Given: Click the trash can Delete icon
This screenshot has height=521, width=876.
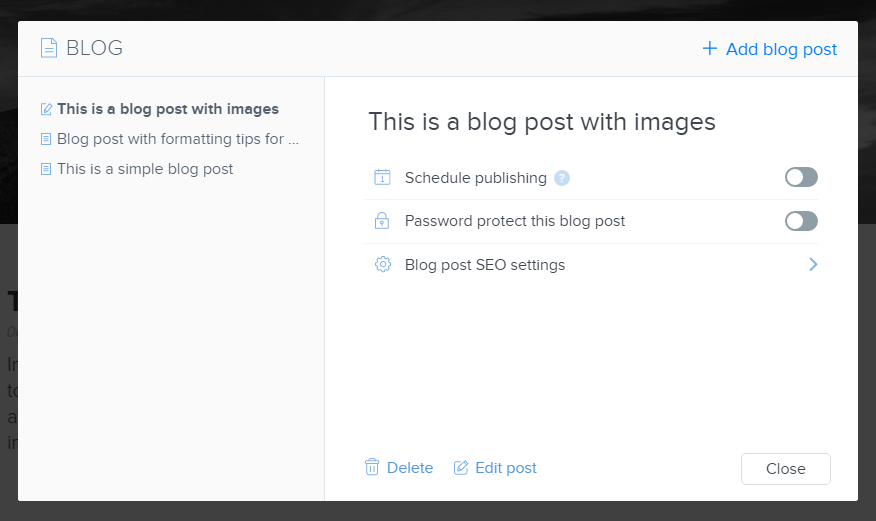Looking at the screenshot, I should 372,467.
